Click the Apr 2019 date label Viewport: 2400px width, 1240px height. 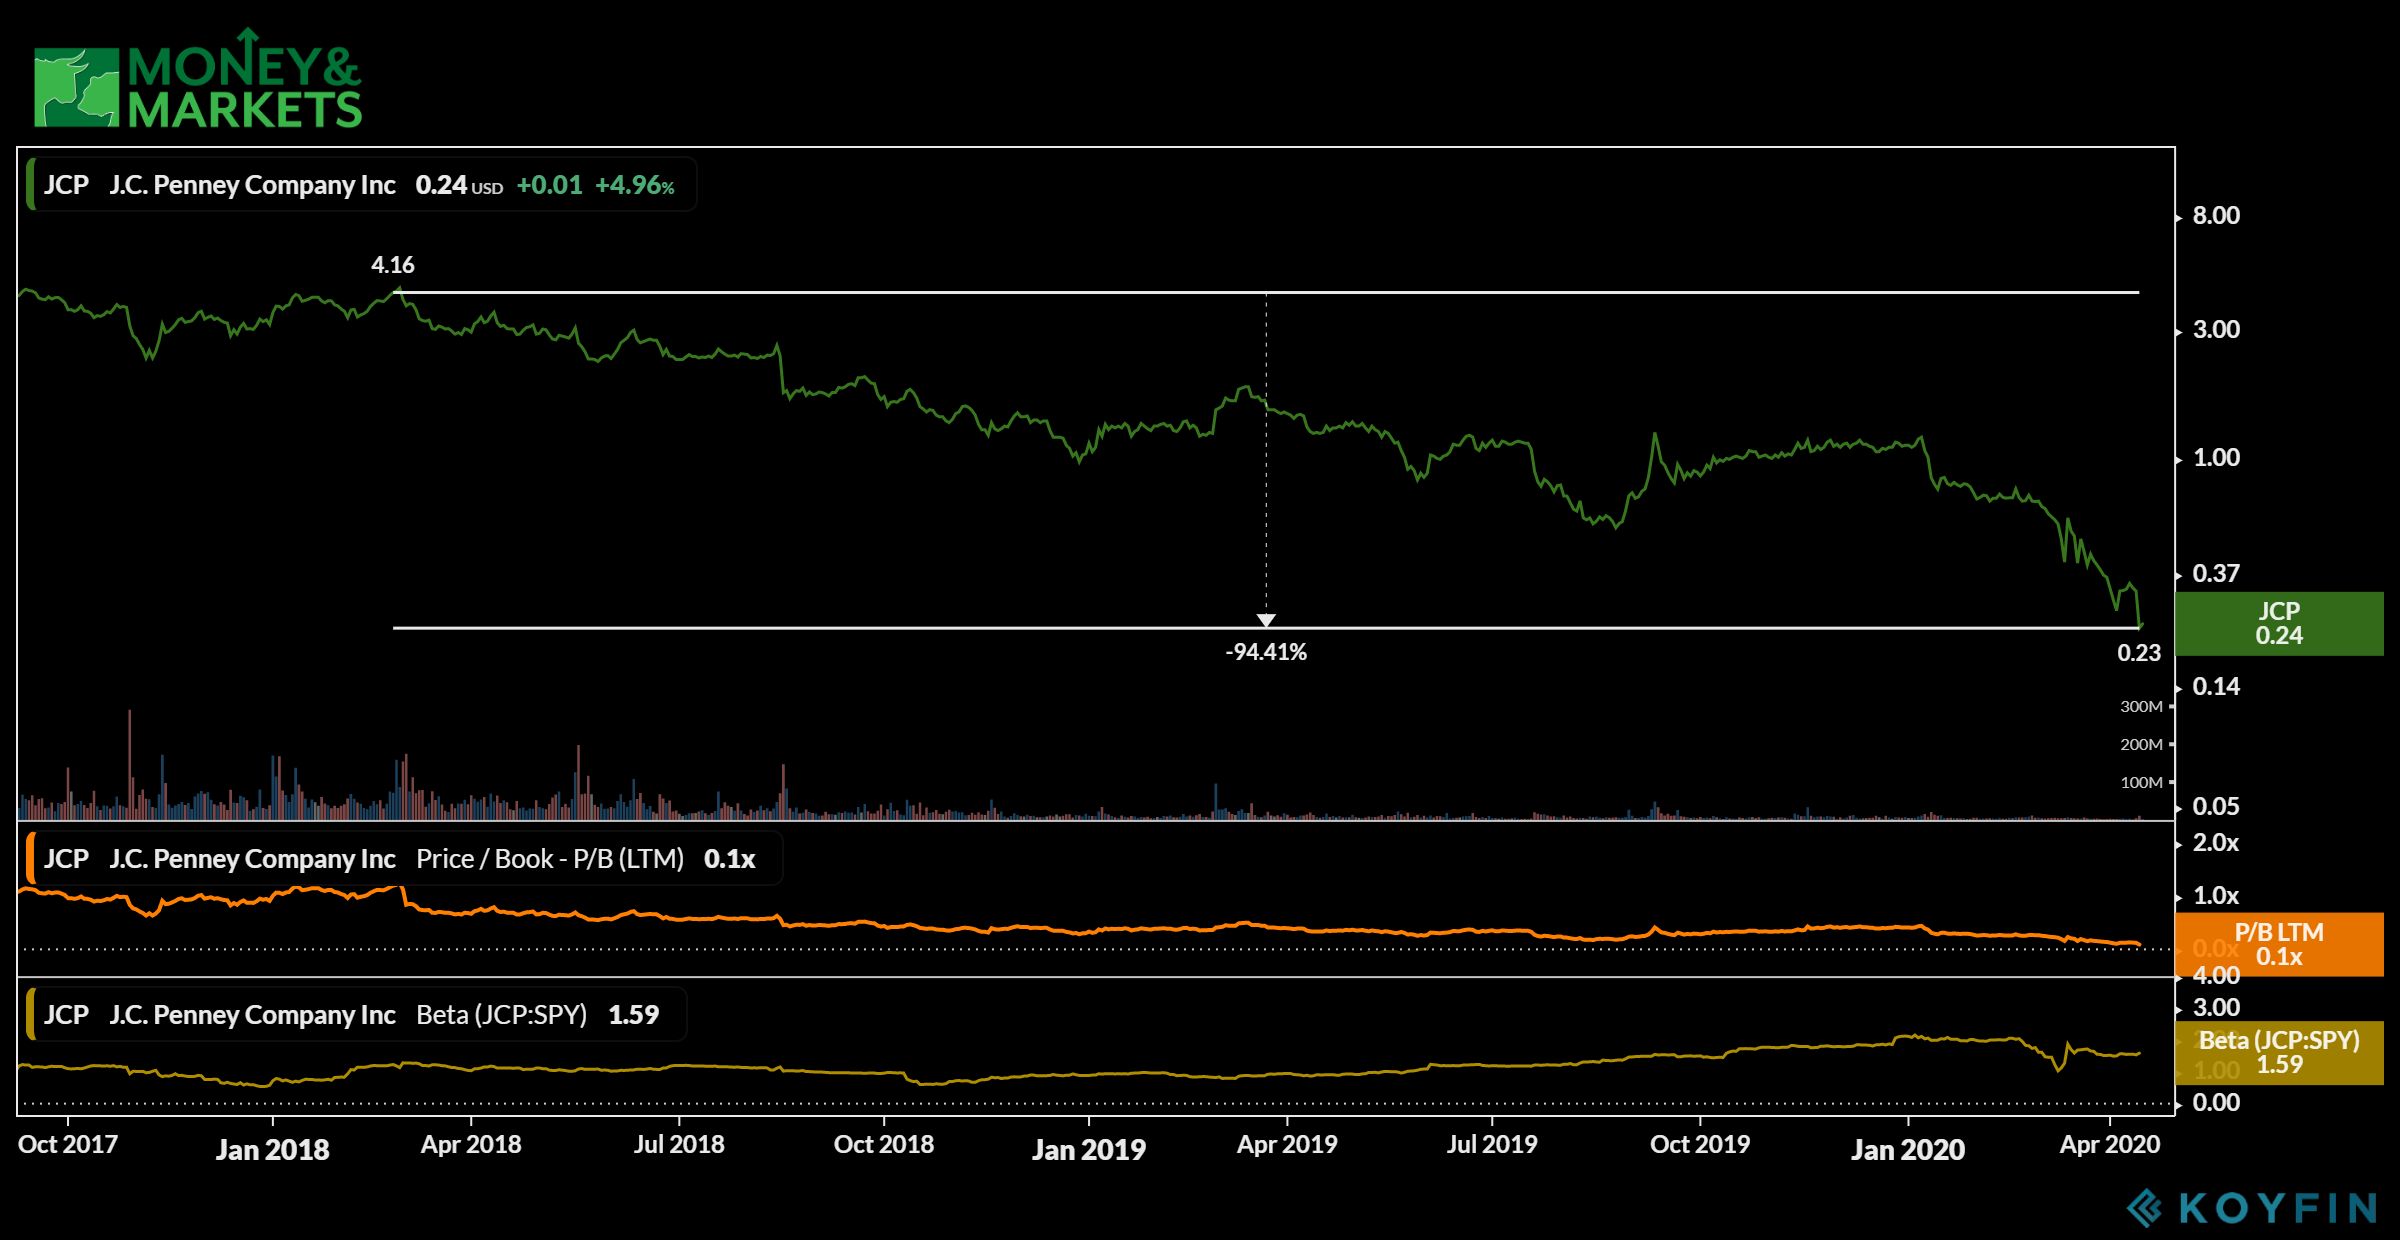(x=1287, y=1144)
